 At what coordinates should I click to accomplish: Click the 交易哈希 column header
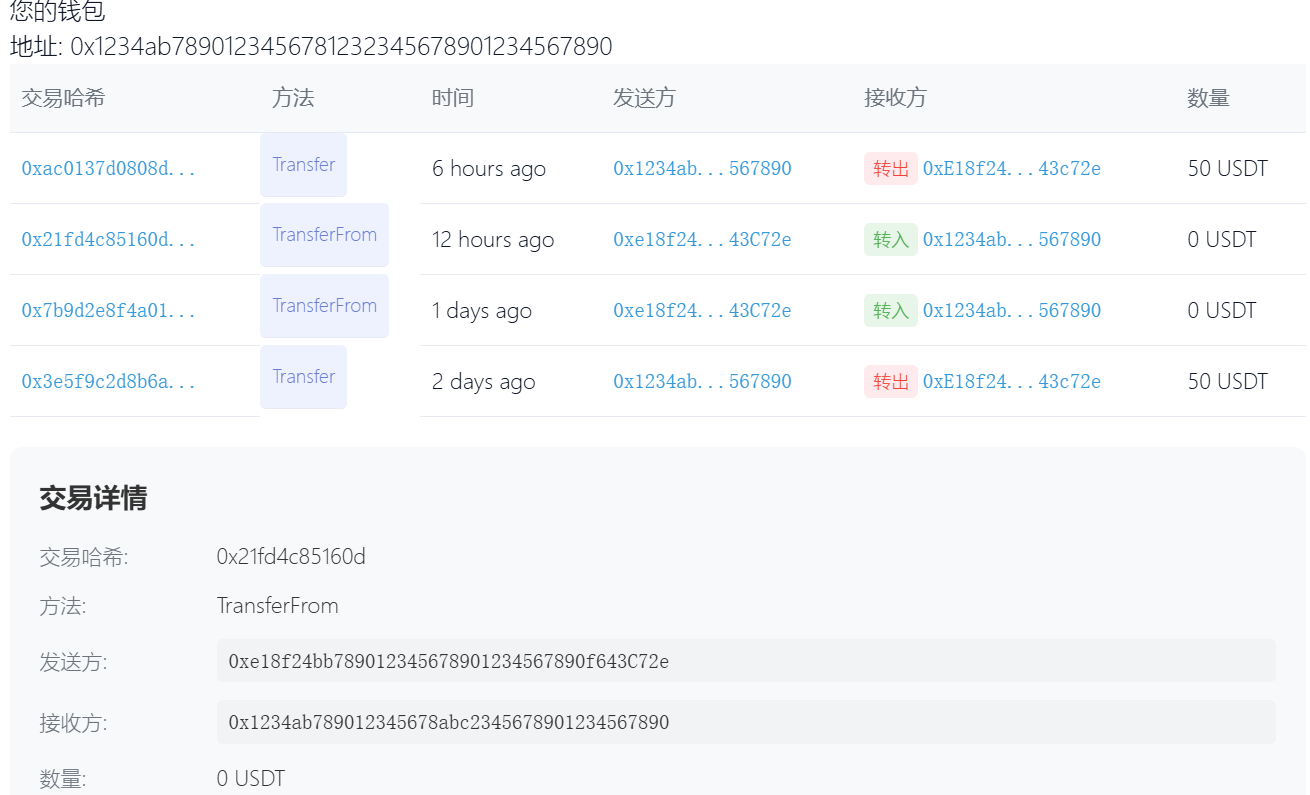[63, 98]
